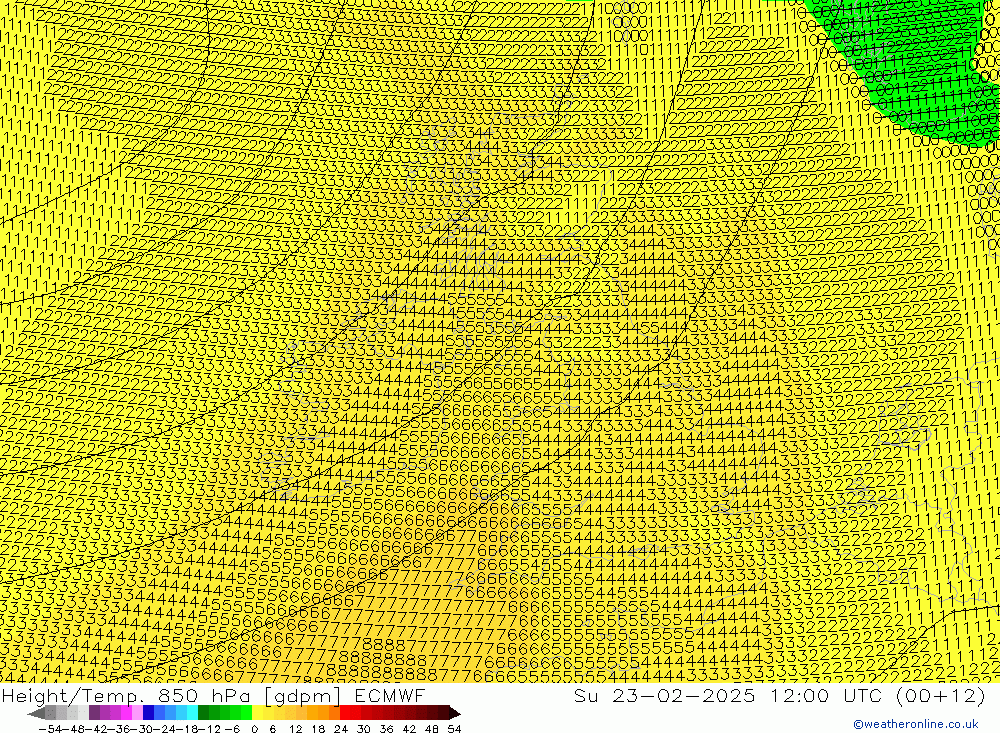Click the '54' scale label

(454, 729)
